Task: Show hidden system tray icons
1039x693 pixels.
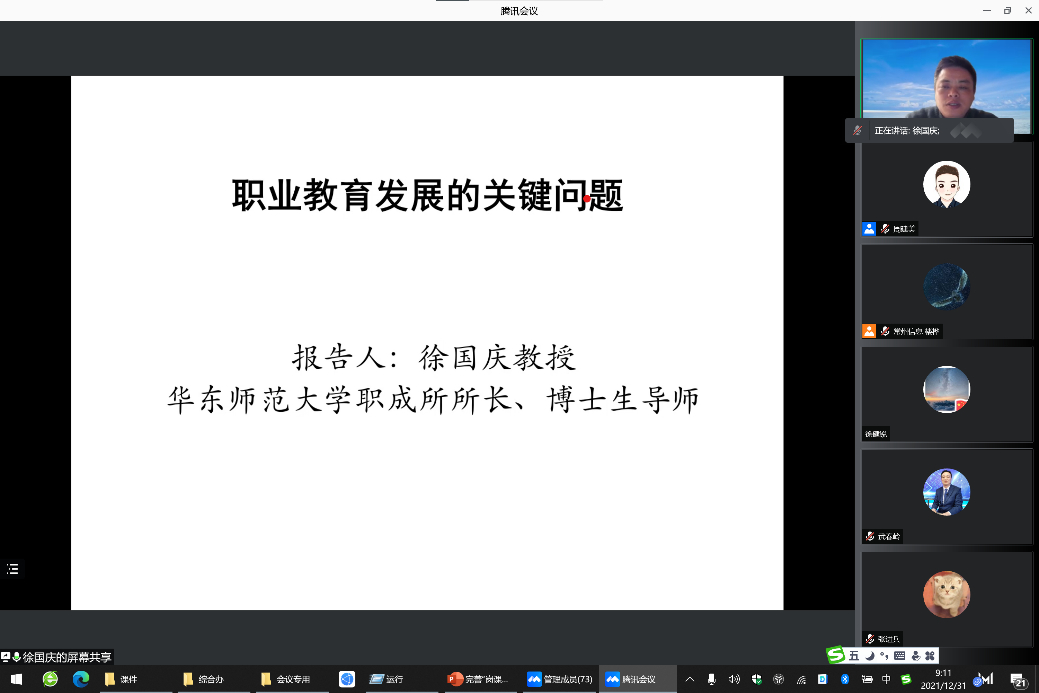Action: 690,679
